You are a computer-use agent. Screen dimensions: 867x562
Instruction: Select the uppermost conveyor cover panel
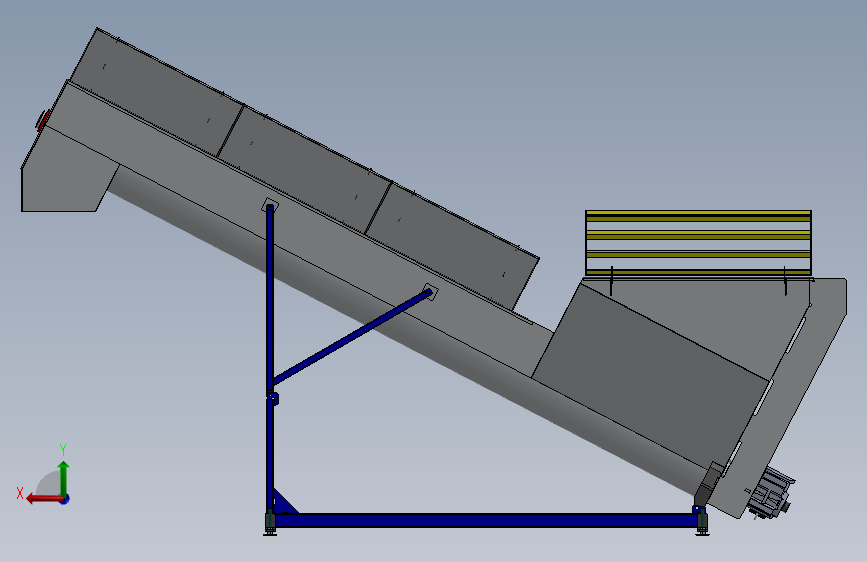[156, 92]
